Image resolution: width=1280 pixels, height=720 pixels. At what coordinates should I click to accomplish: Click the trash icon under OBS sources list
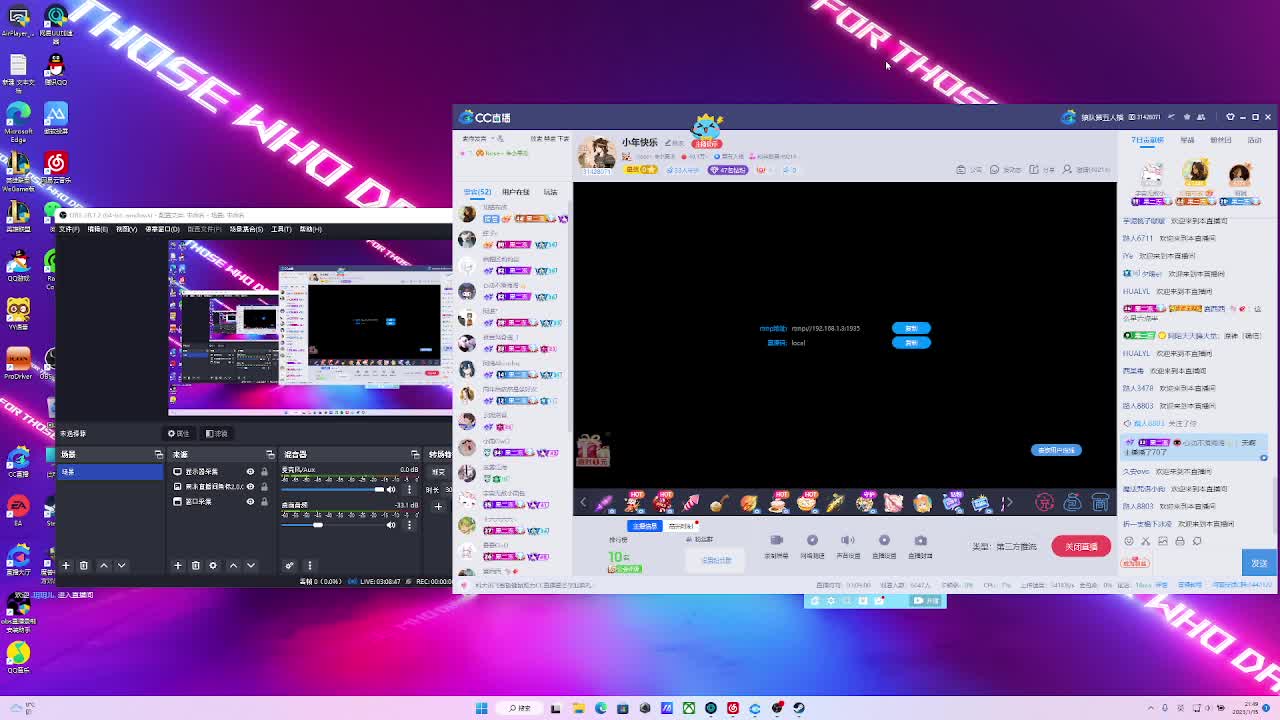[195, 566]
